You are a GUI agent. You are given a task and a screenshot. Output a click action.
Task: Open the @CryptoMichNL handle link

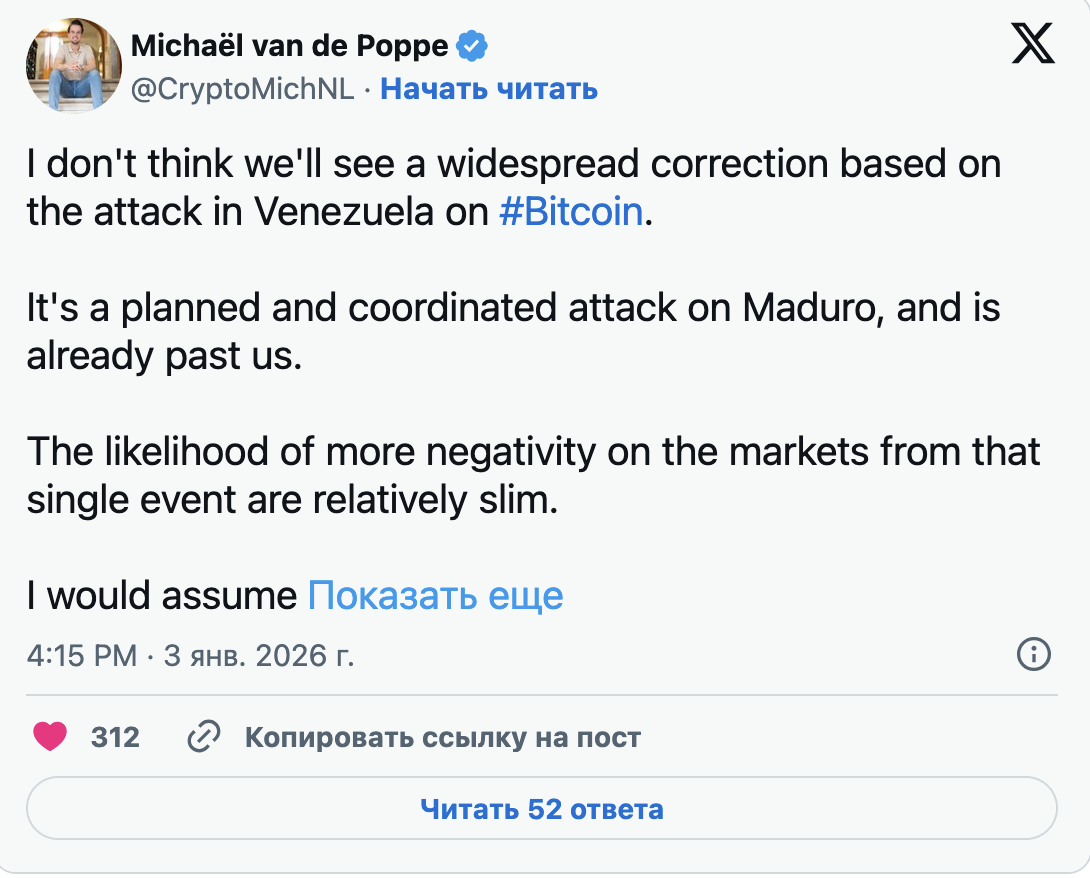coord(243,89)
